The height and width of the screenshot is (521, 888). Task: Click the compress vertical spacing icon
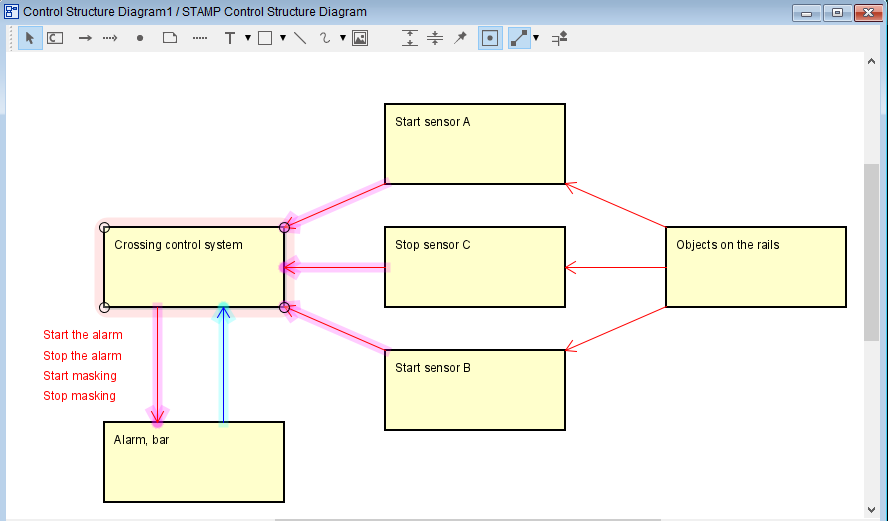(x=435, y=38)
